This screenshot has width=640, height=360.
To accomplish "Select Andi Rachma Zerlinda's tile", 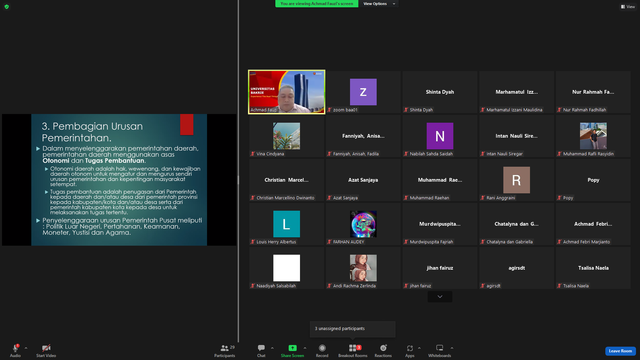I will [363, 268].
